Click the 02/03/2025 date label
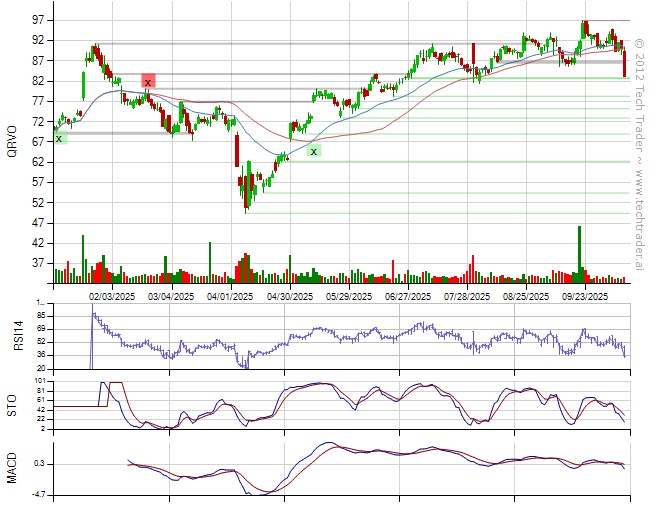 pos(111,296)
